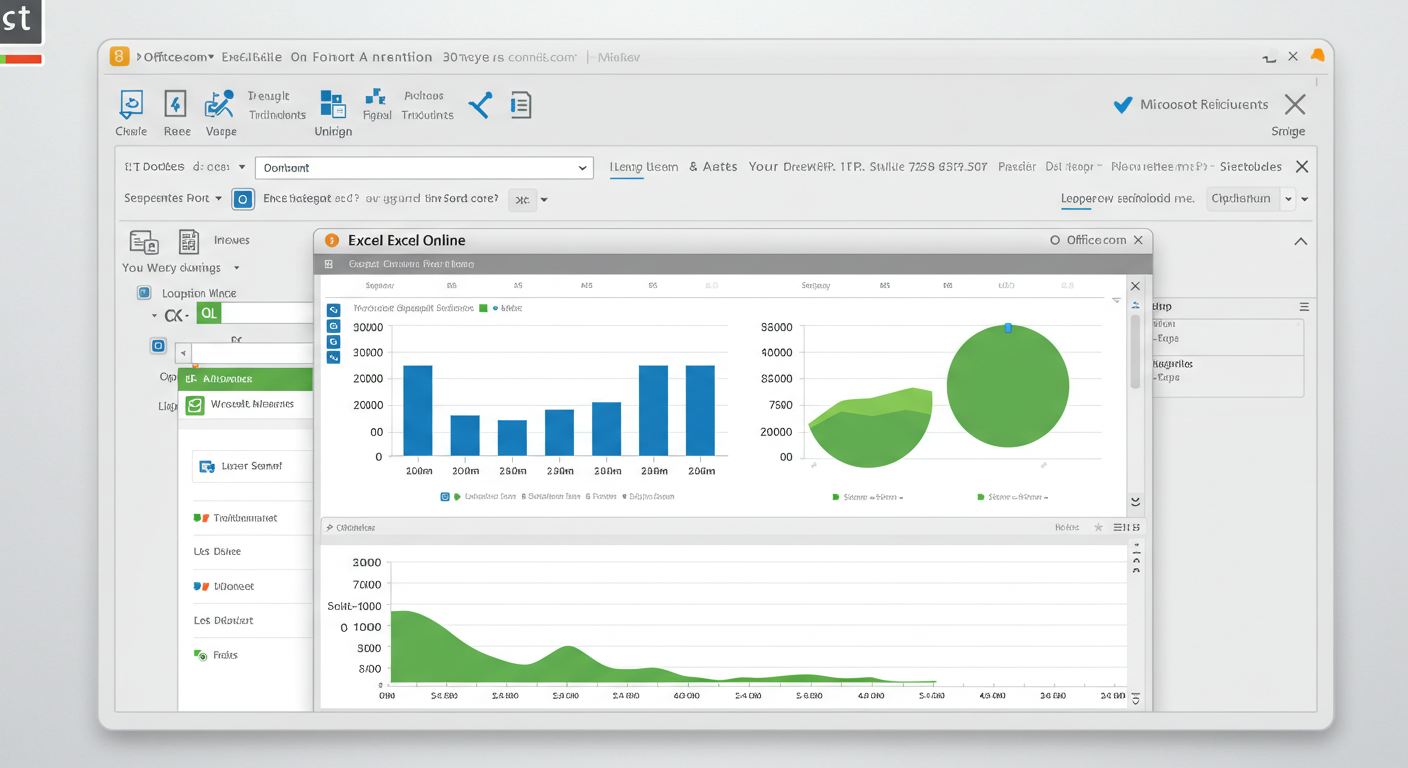1408x768 pixels.
Task: Click the star icon in Excel lower bar
Action: [1098, 527]
